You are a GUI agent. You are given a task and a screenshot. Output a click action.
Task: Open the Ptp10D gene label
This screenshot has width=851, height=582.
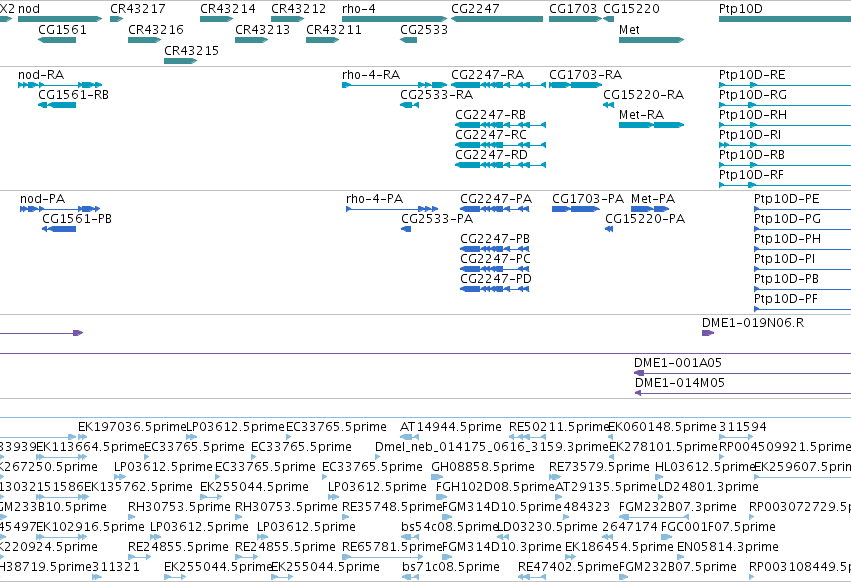(x=741, y=9)
